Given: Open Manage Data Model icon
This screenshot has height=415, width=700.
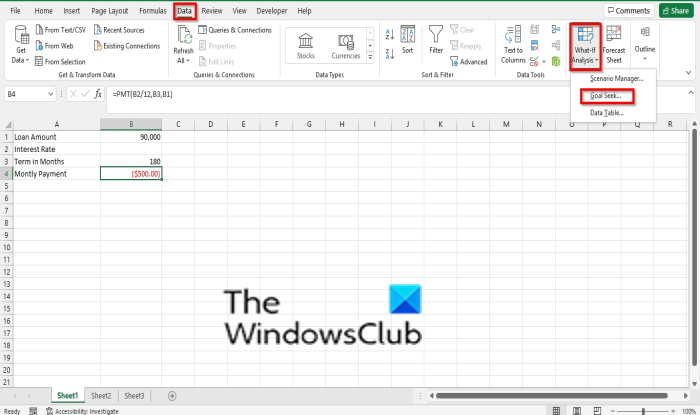Looking at the screenshot, I should [x=556, y=61].
